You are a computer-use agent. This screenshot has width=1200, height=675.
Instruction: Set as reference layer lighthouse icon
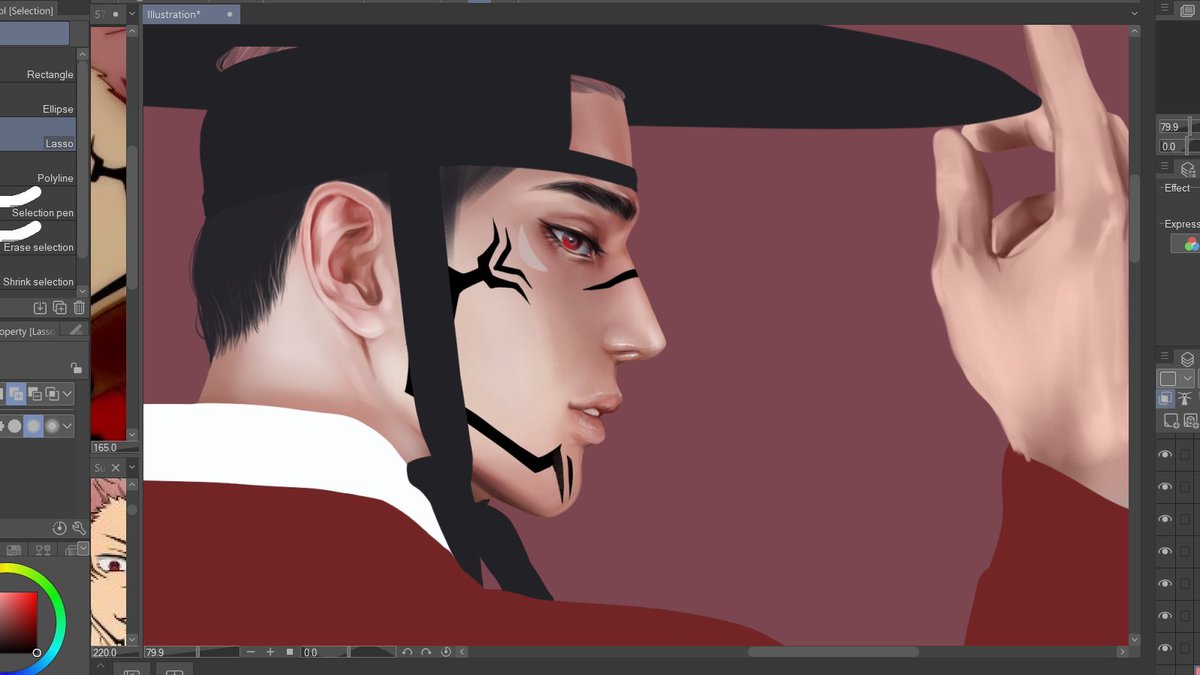click(x=1186, y=399)
